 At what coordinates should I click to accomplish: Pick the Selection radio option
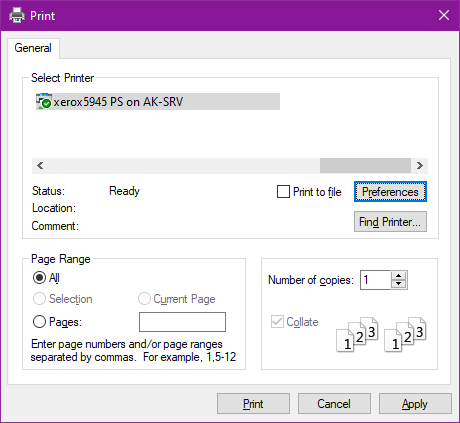pos(39,299)
